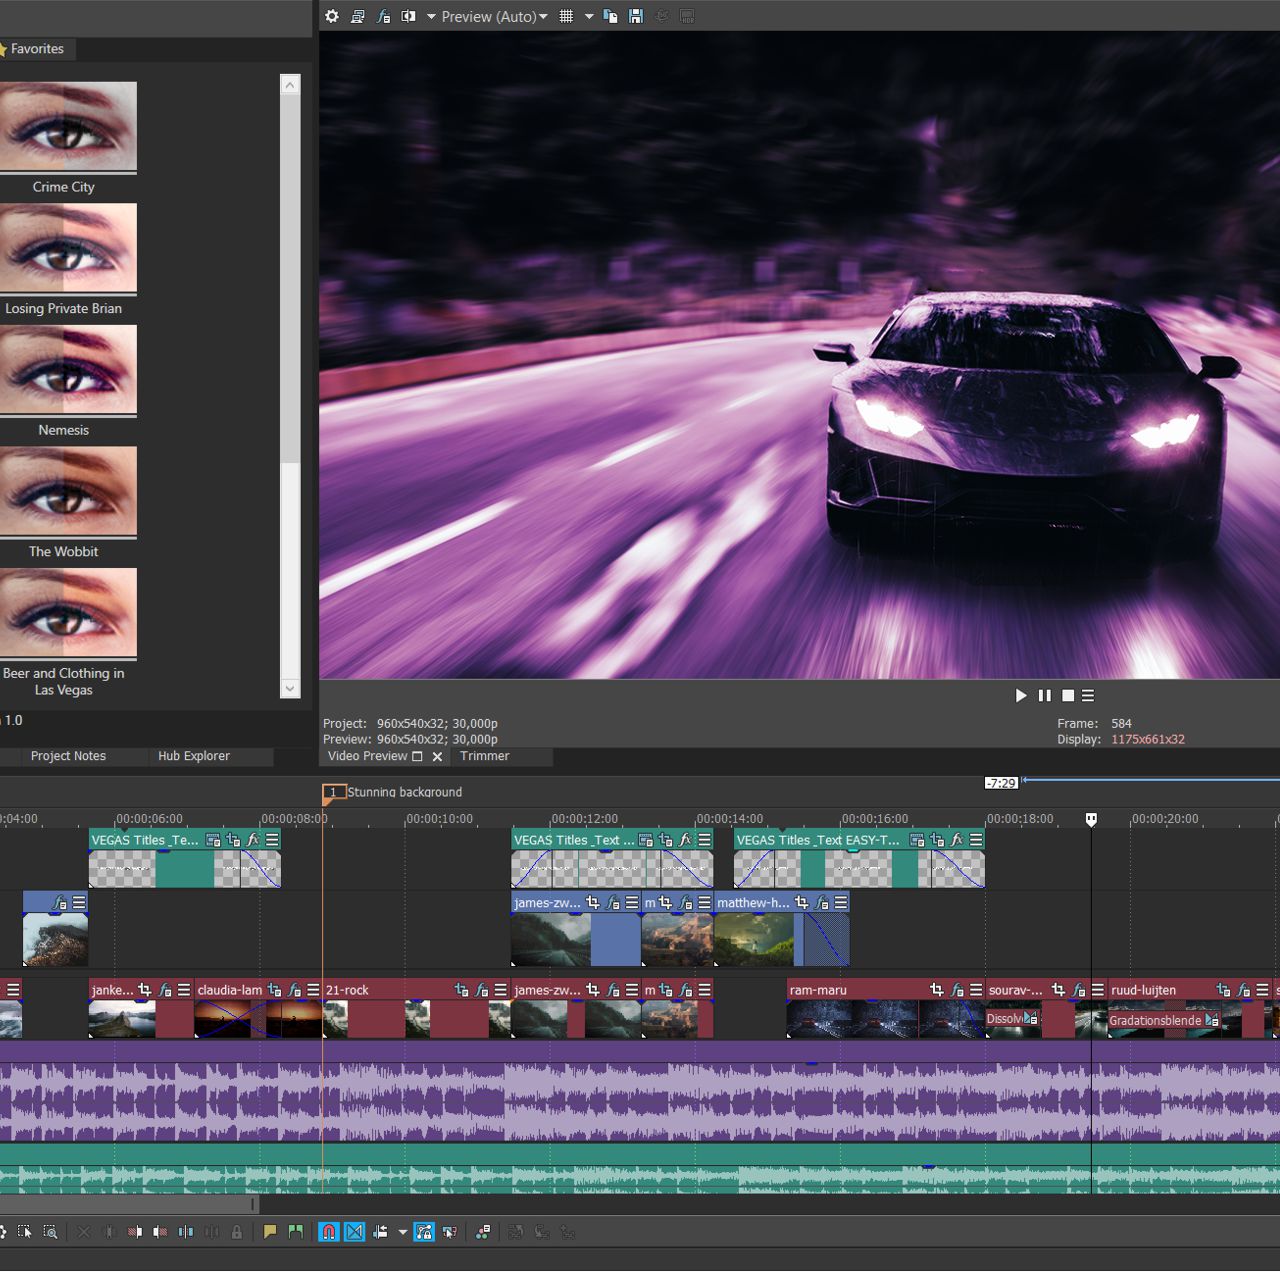Open Event Pan/Crop on the 21-rock event
1280x1280 pixels.
click(x=462, y=990)
